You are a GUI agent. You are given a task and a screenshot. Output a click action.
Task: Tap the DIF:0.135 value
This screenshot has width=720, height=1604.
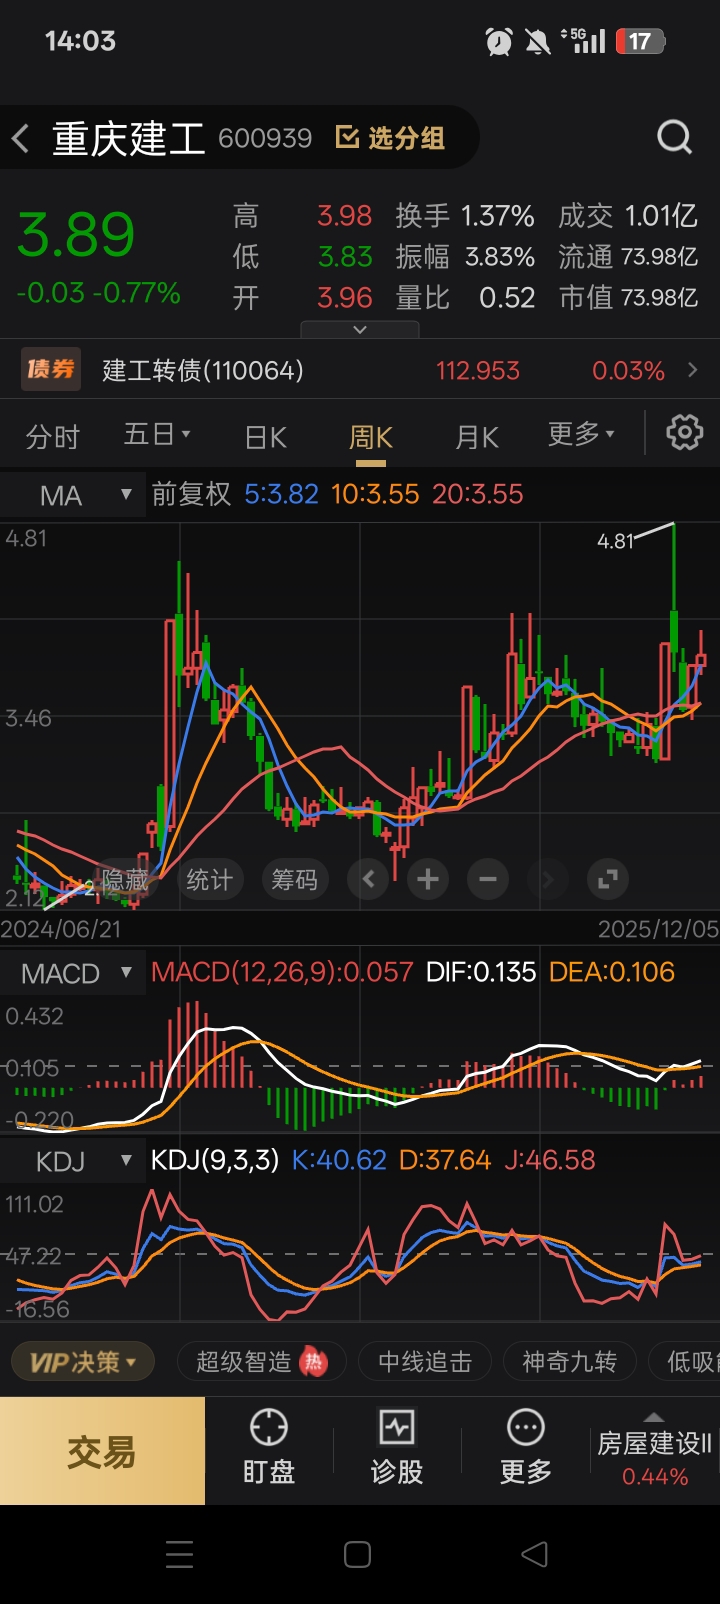[481, 972]
